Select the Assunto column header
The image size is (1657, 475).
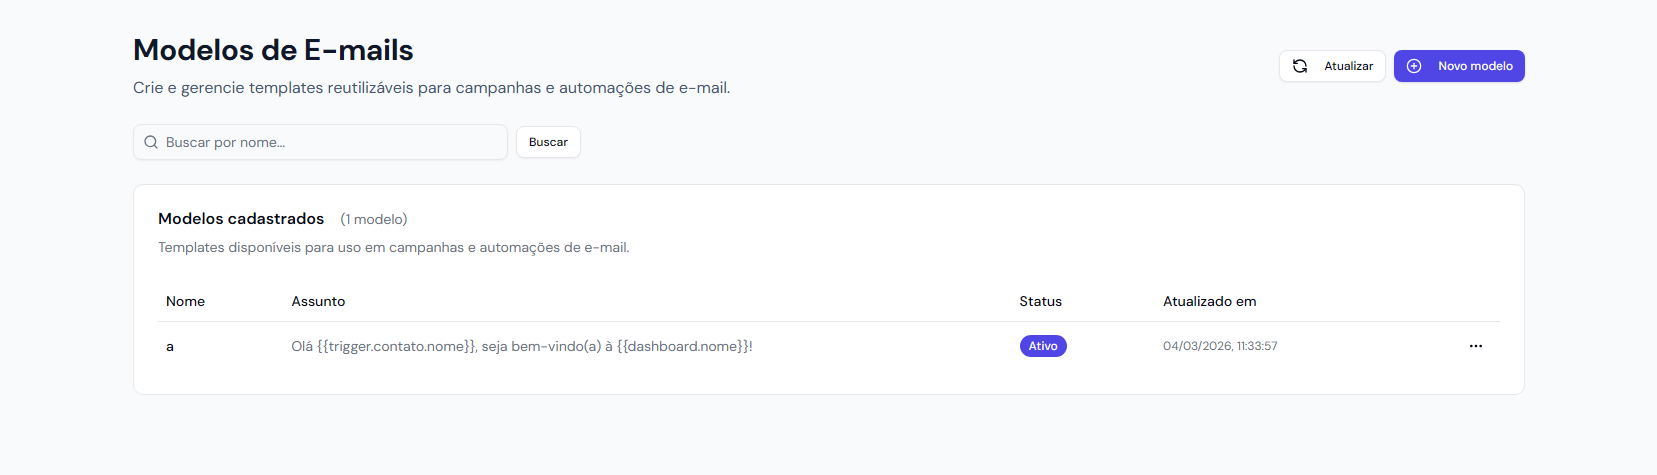pos(318,301)
